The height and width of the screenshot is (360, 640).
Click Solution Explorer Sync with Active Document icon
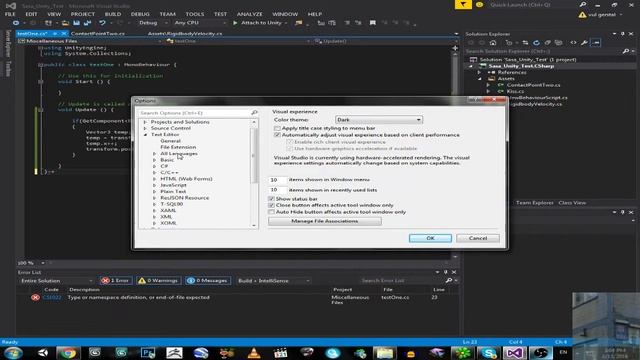tap(525, 42)
